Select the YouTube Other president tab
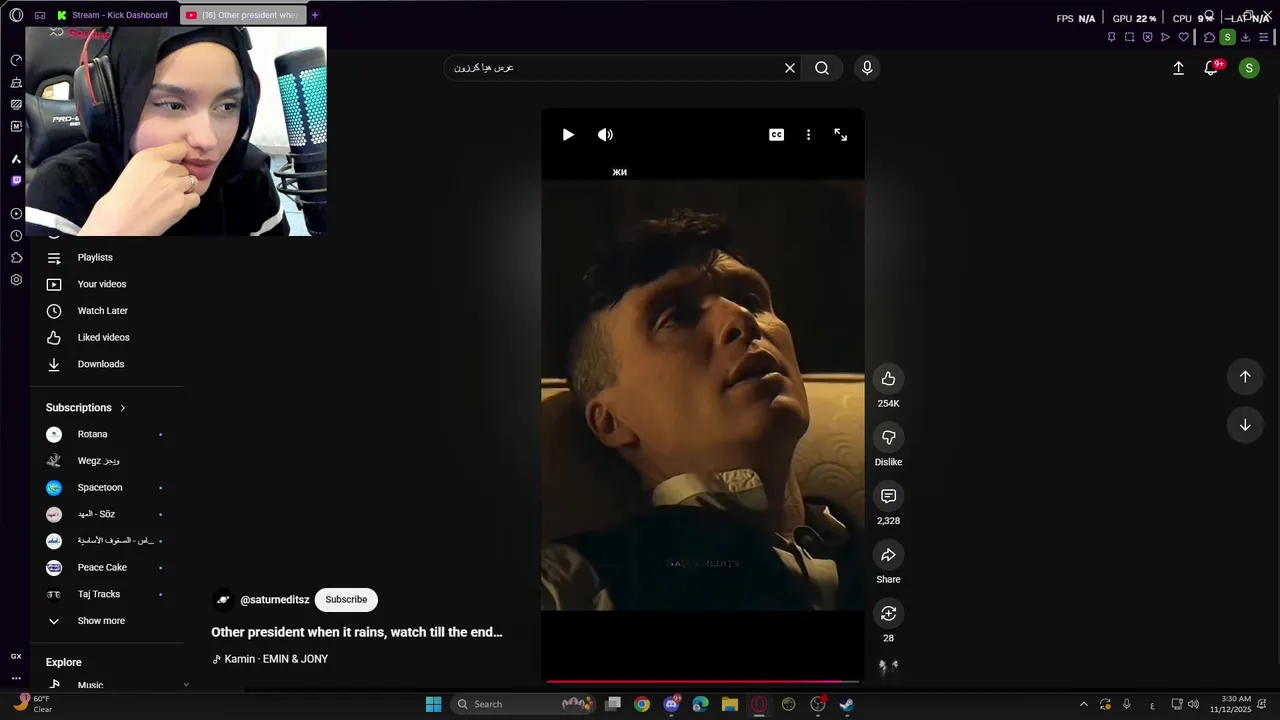Screen dimensions: 1280x720 click(243, 15)
